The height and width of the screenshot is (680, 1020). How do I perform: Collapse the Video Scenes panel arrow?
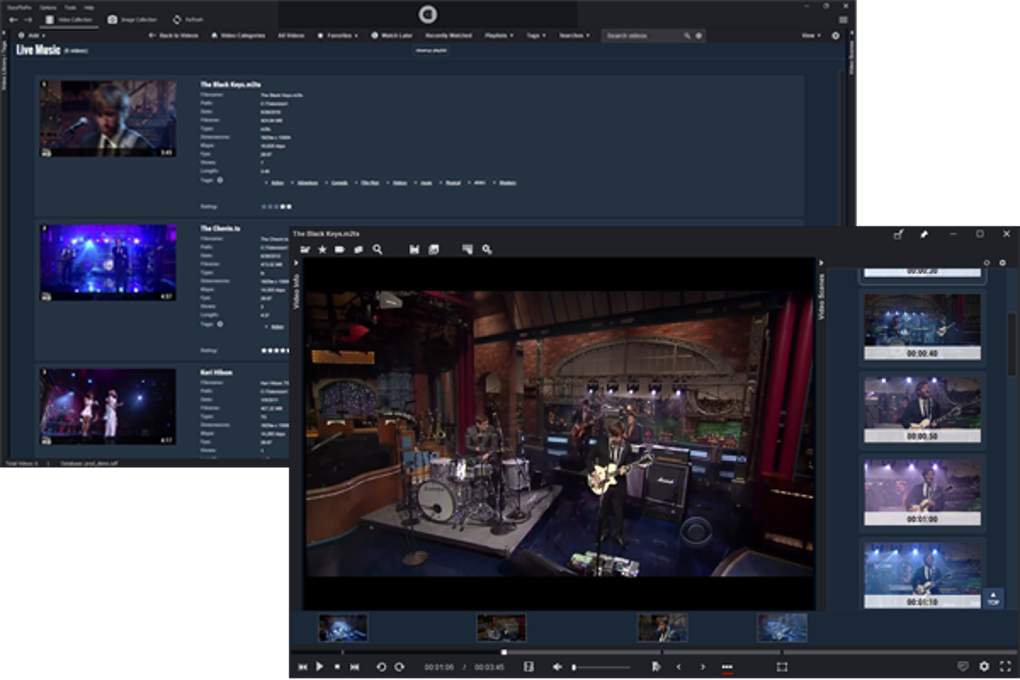point(821,263)
